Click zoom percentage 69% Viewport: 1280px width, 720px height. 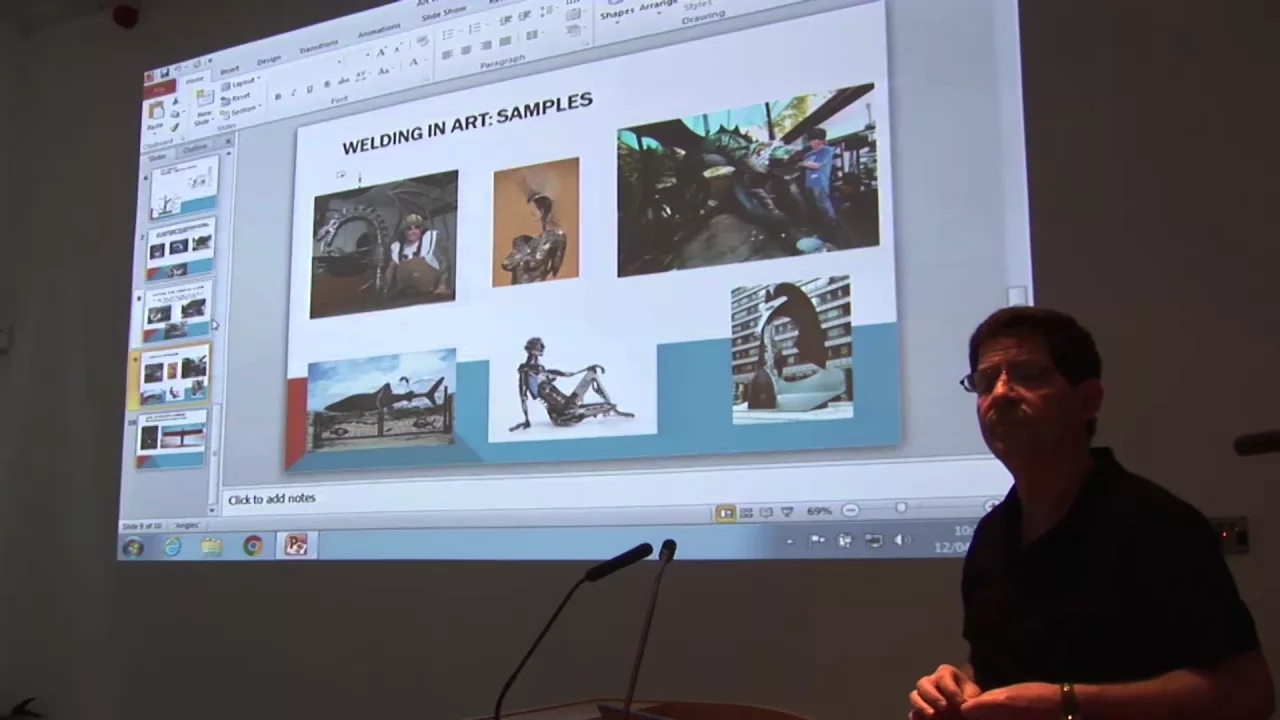[819, 511]
